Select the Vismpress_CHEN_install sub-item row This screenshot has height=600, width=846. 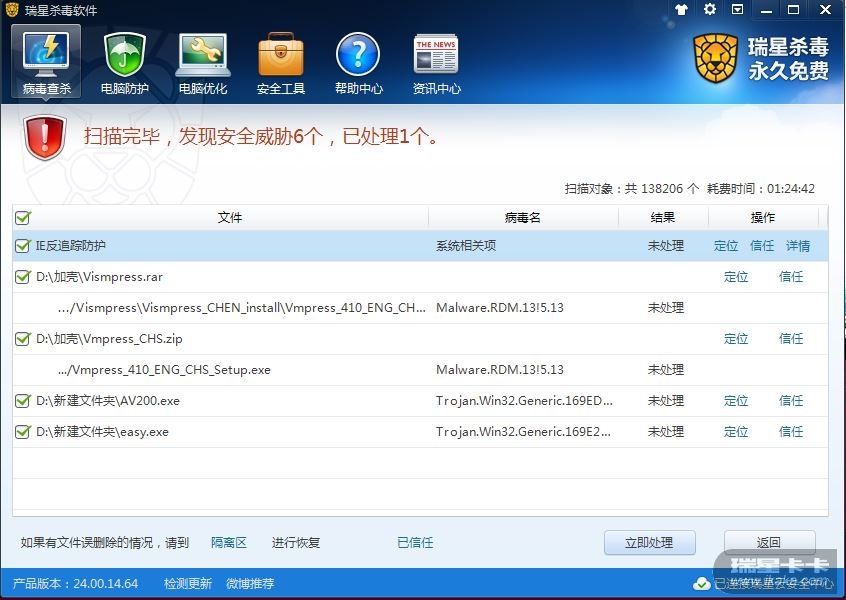[420, 308]
